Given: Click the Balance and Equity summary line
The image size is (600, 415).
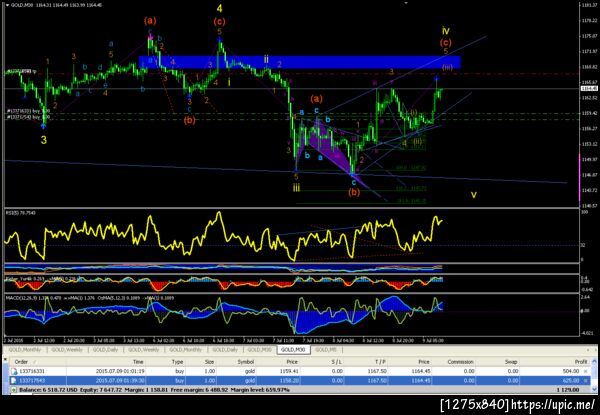Looking at the screenshot, I should click(155, 390).
